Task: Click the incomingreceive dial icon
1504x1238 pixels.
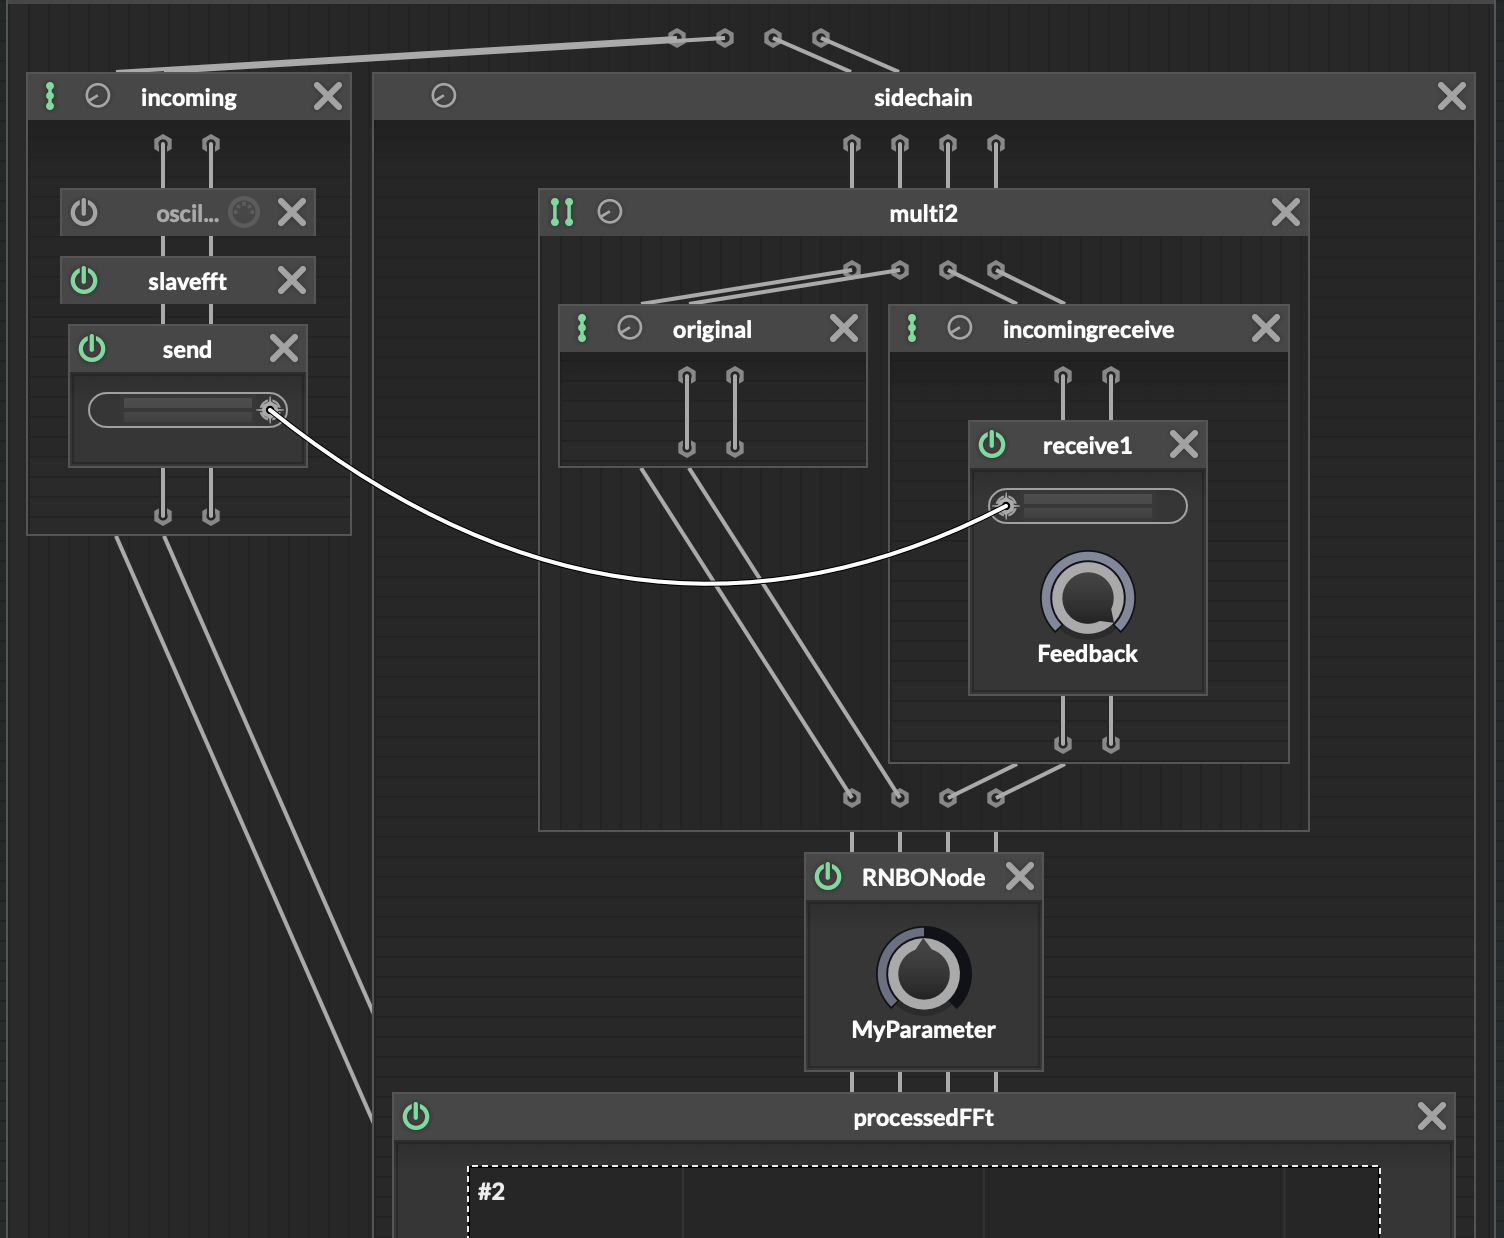Action: tap(960, 328)
